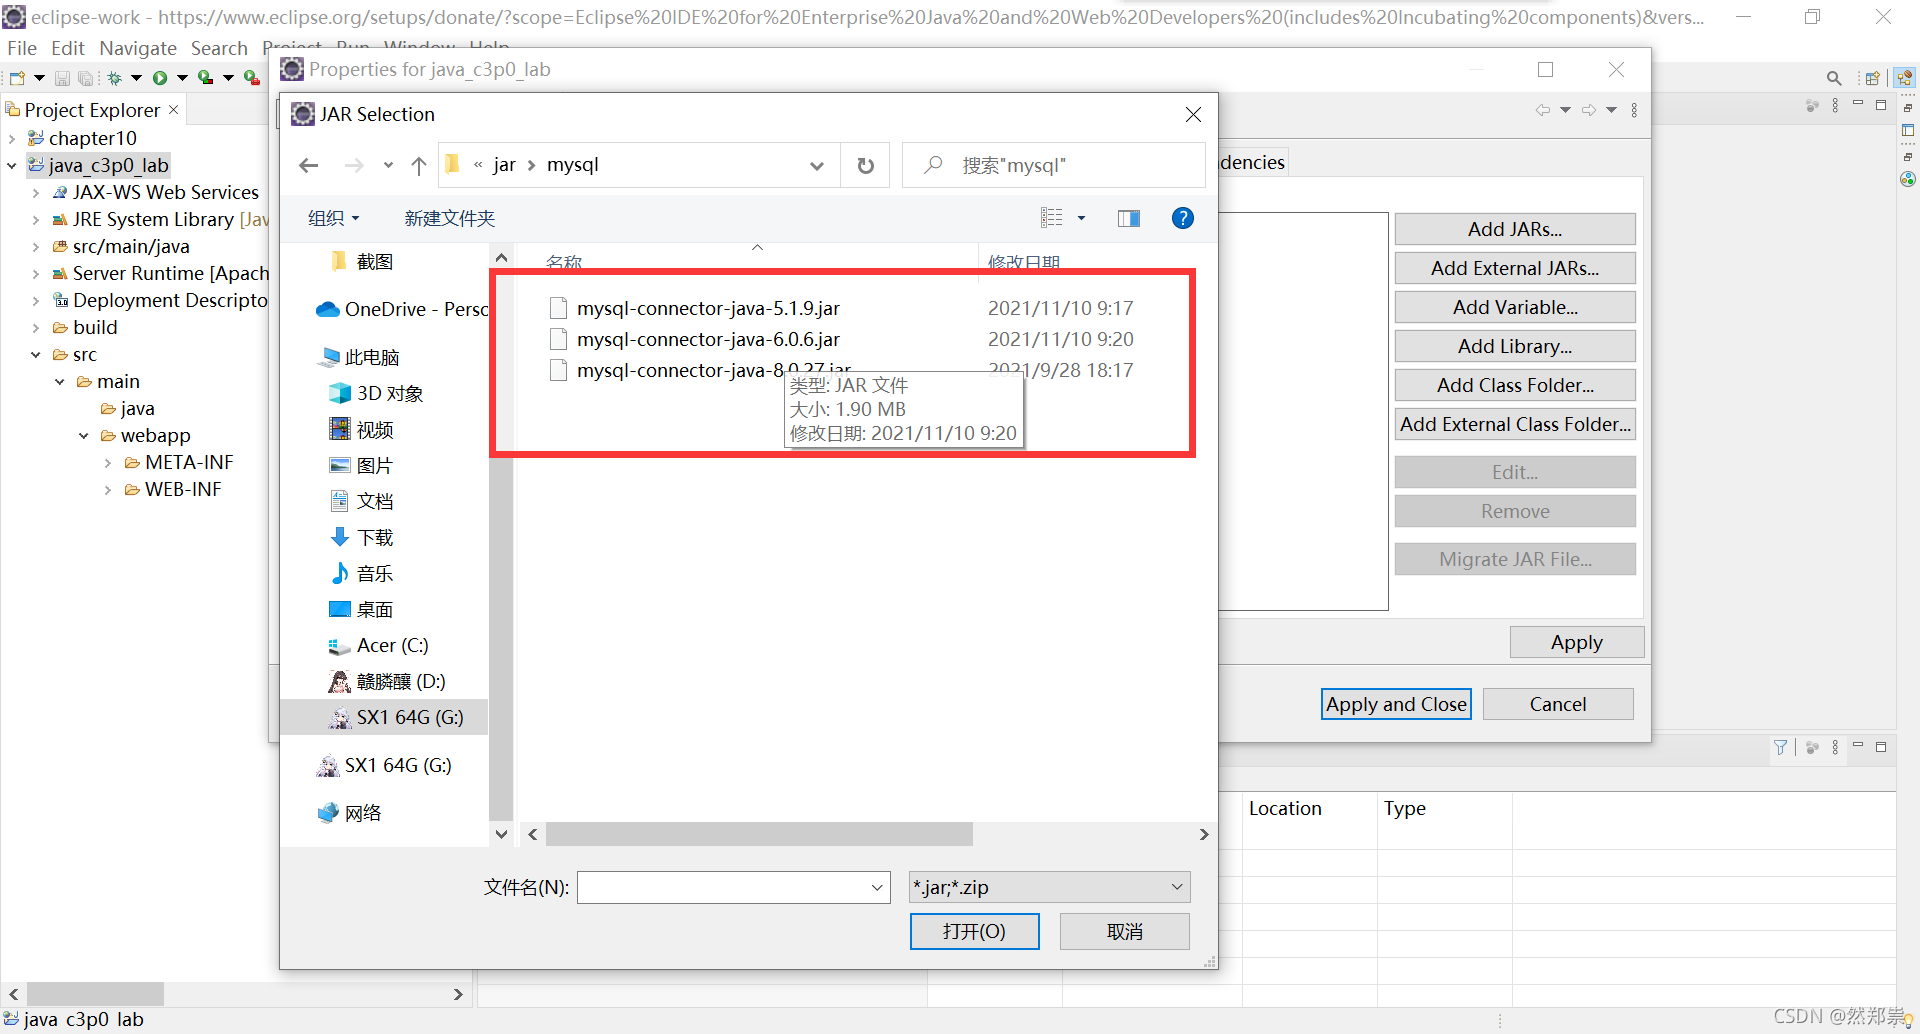Expand the file name combo box arrow
This screenshot has width=1920, height=1034.
876,887
